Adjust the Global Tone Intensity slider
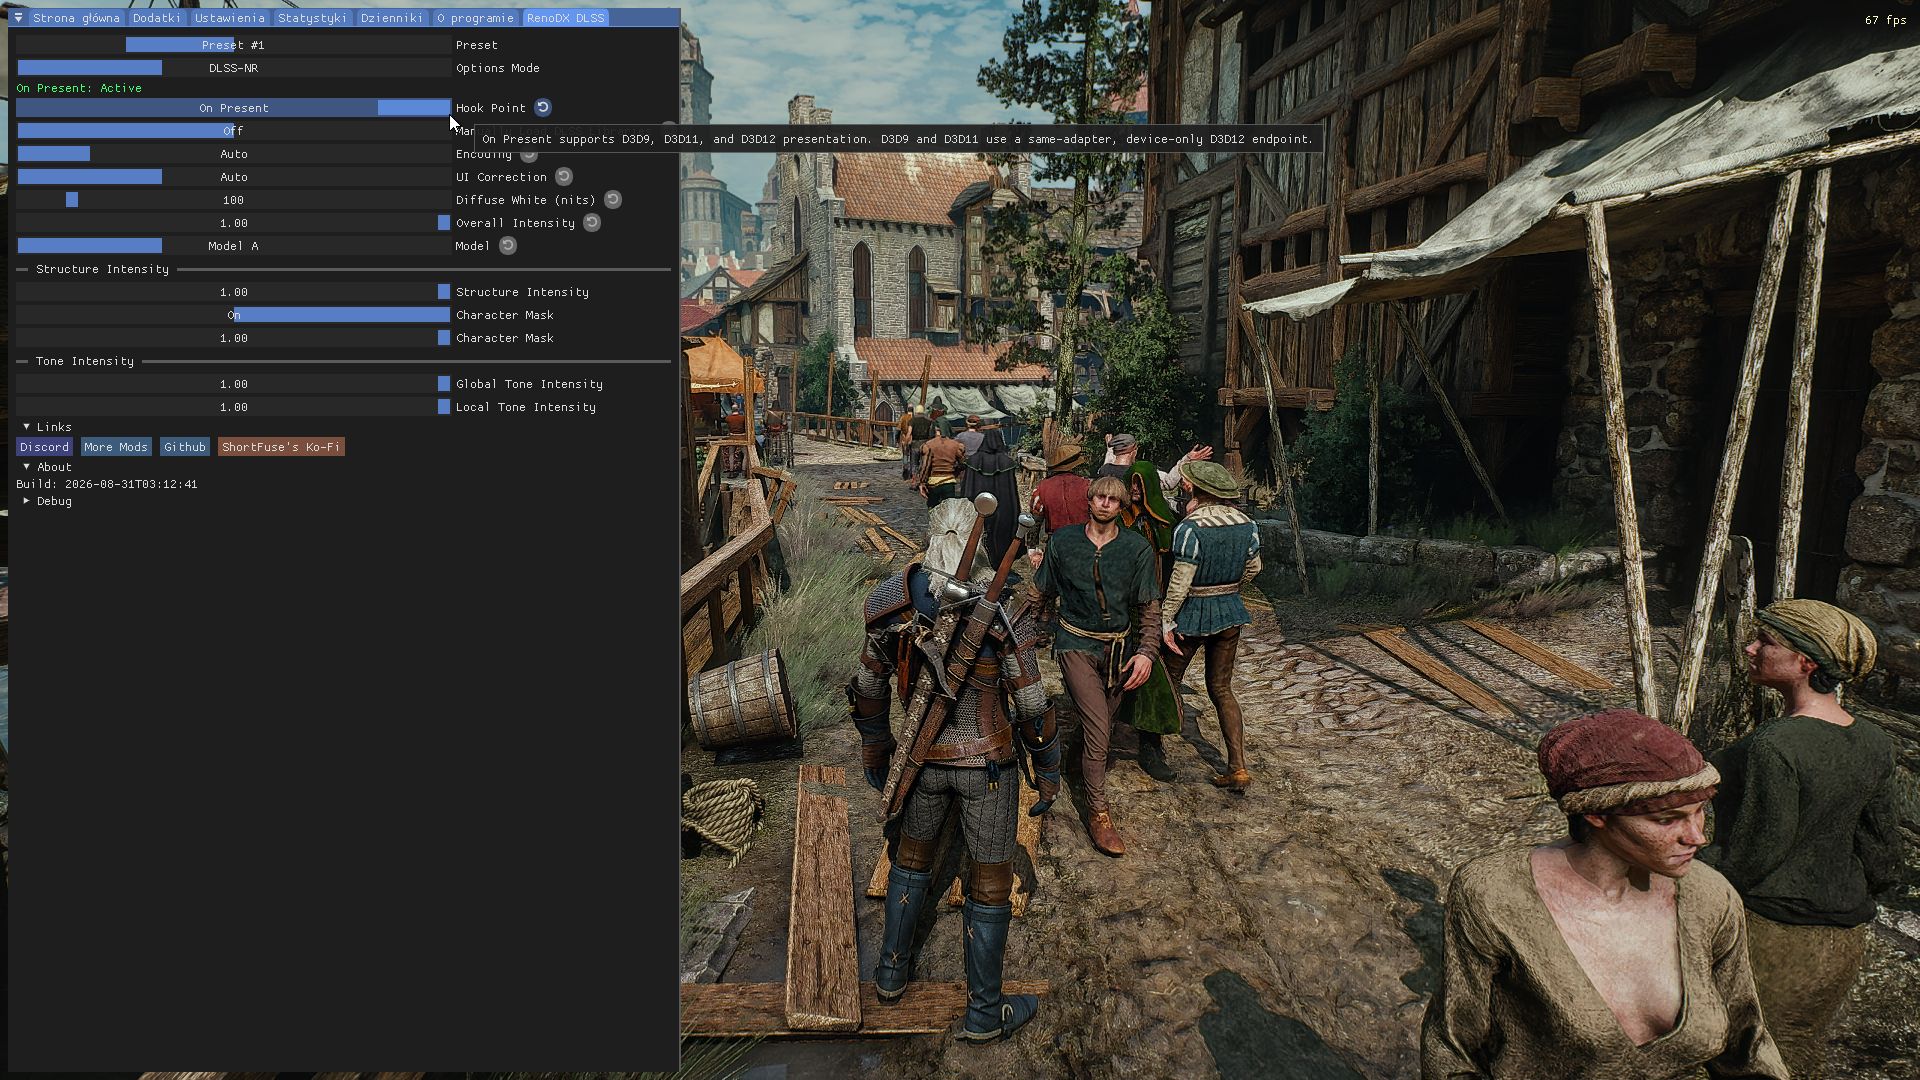Viewport: 1920px width, 1080px height. pyautogui.click(x=233, y=384)
